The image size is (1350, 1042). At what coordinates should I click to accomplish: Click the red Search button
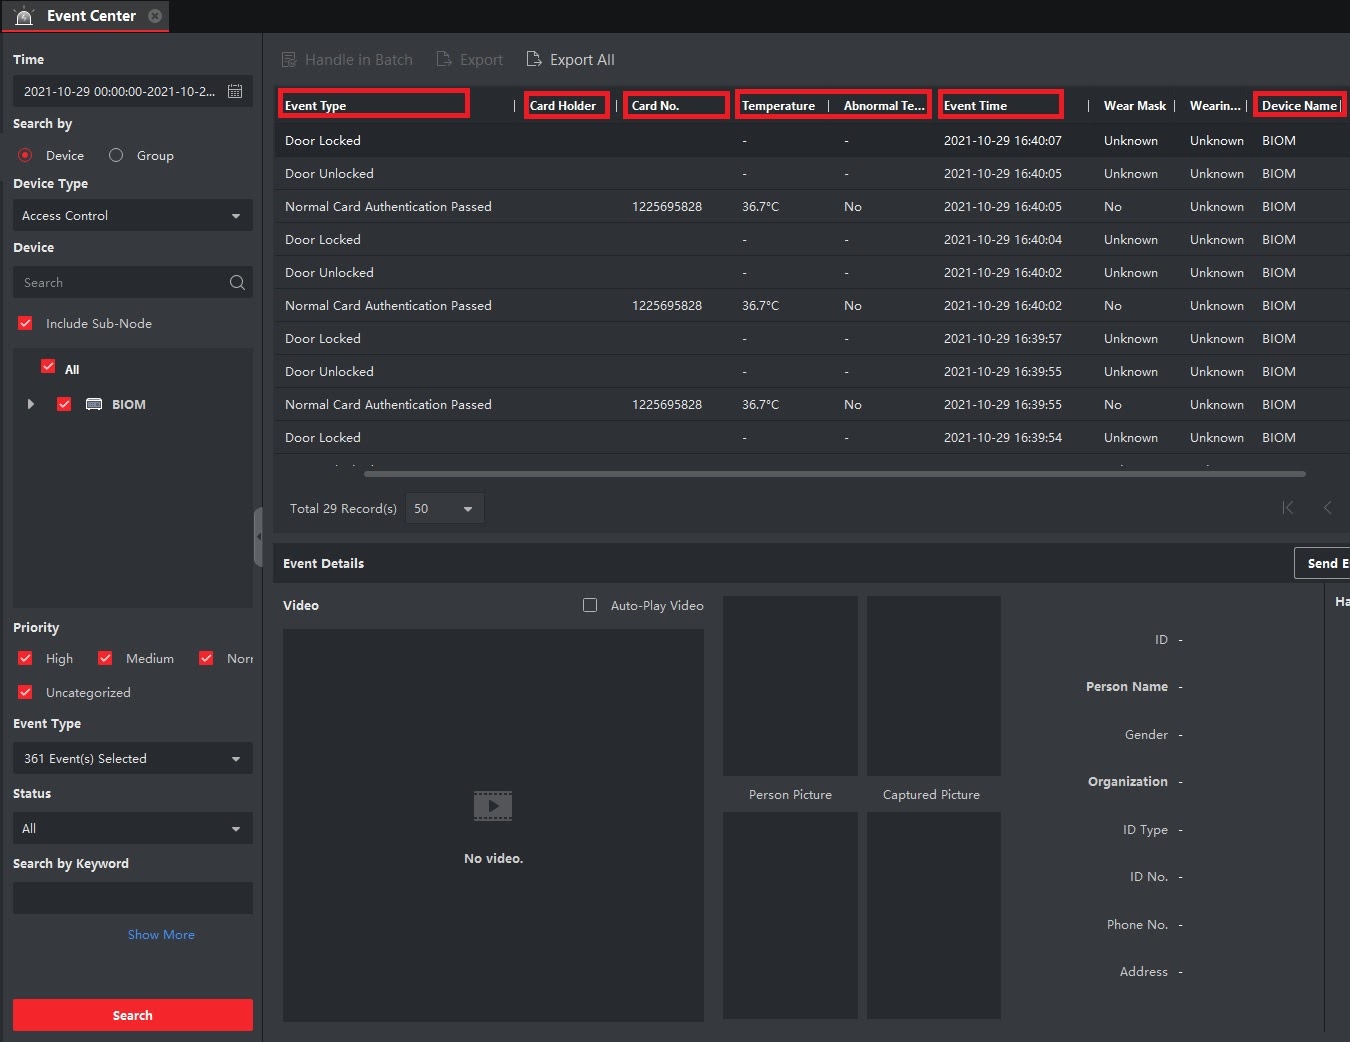[133, 1015]
